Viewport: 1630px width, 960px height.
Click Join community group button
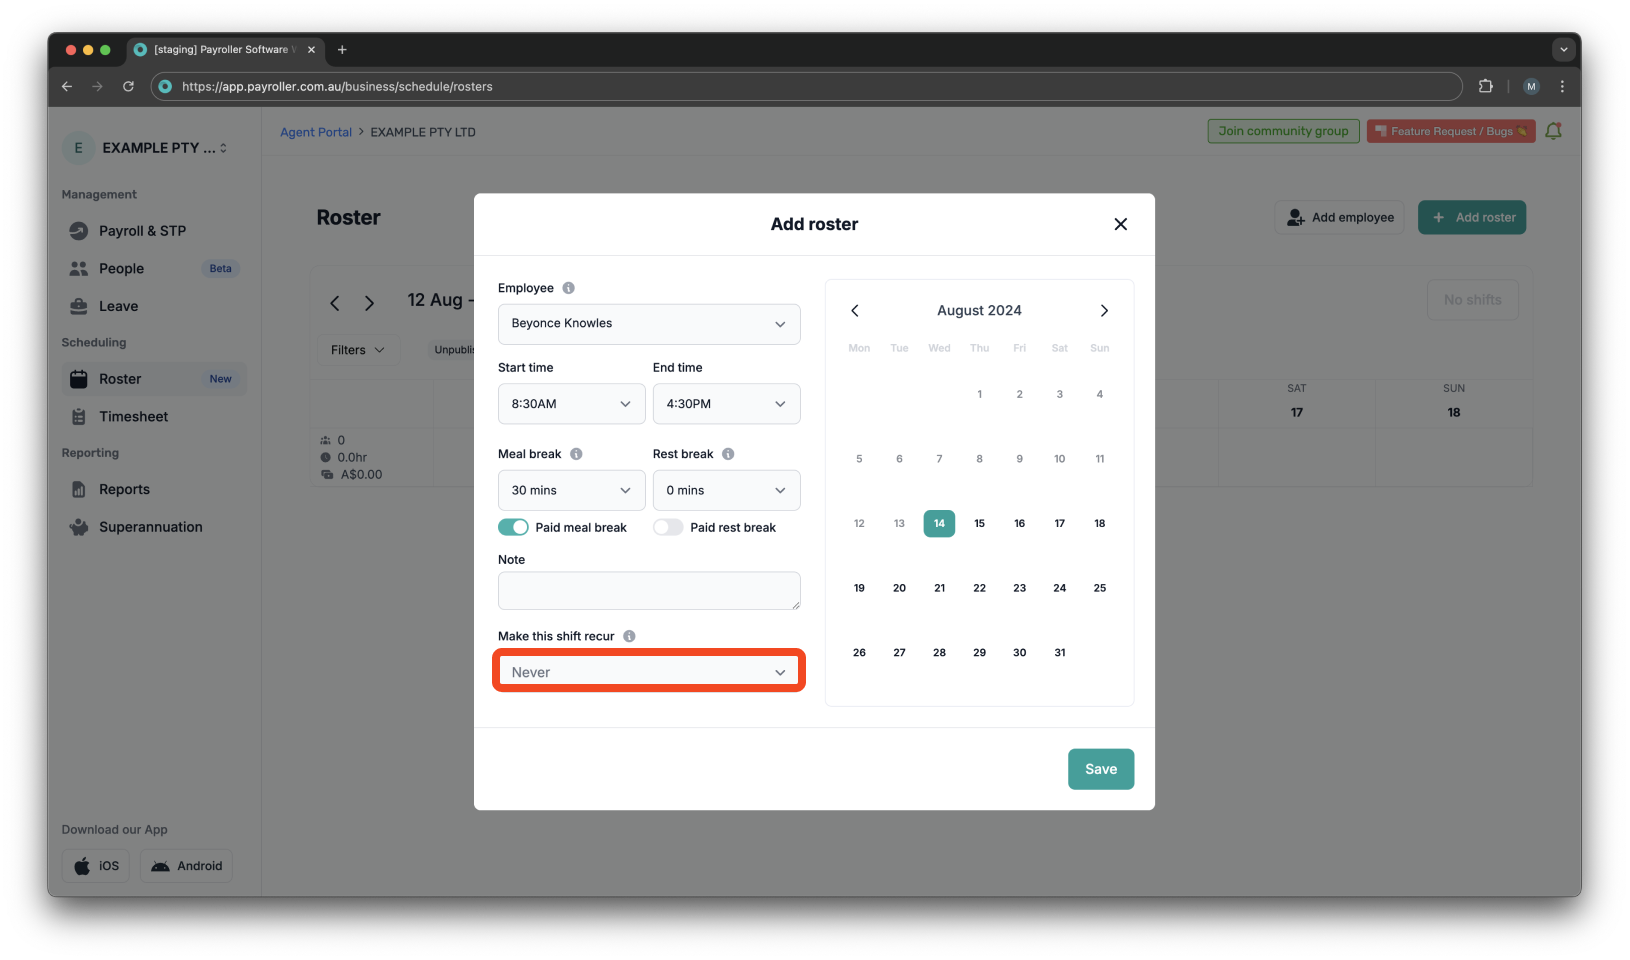(1283, 131)
